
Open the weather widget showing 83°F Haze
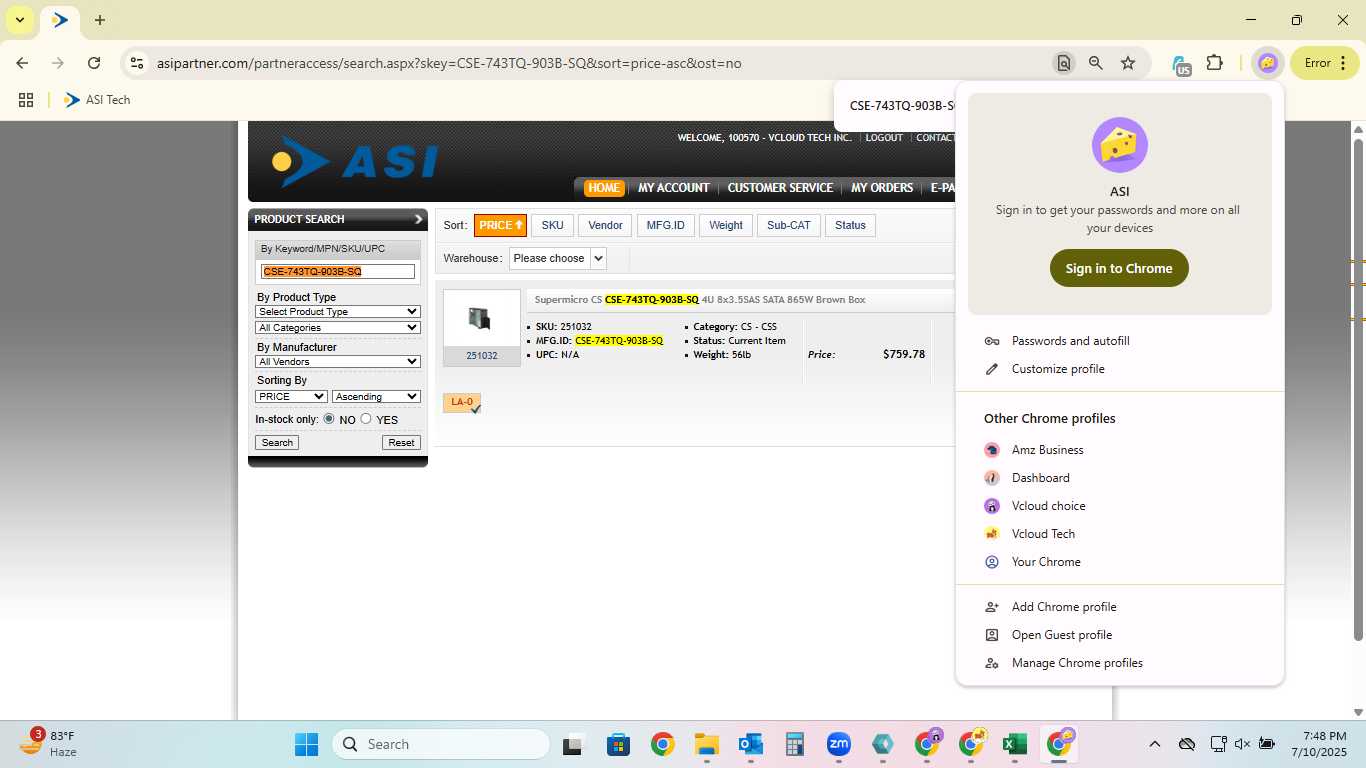pyautogui.click(x=48, y=743)
